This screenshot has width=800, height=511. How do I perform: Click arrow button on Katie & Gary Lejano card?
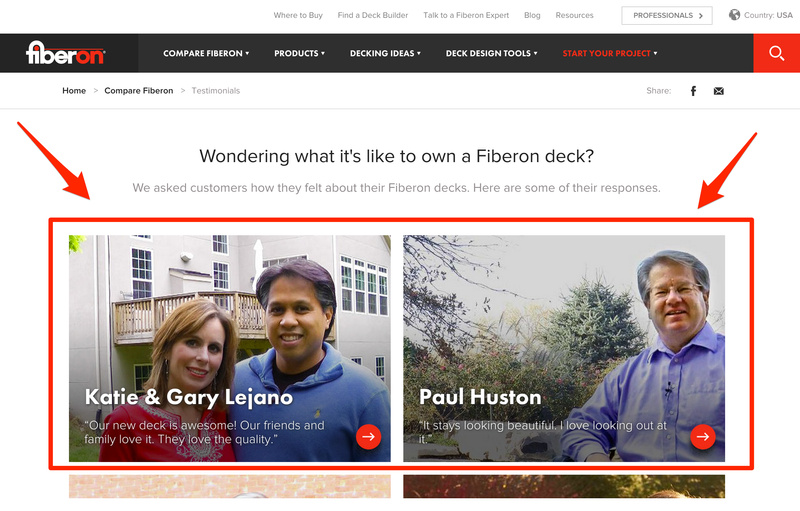coord(368,437)
